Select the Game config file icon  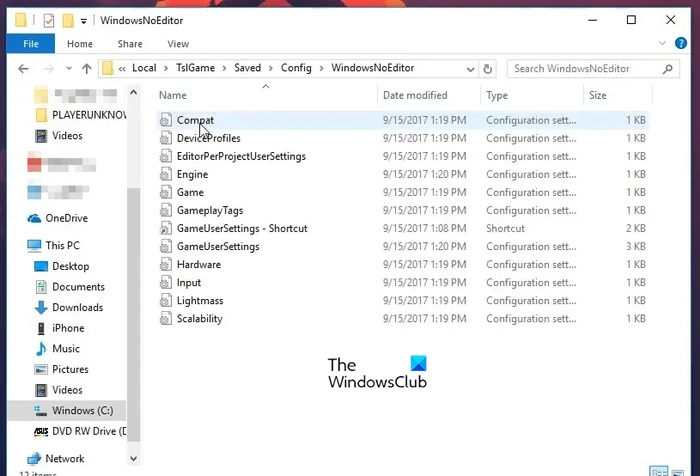click(x=166, y=192)
